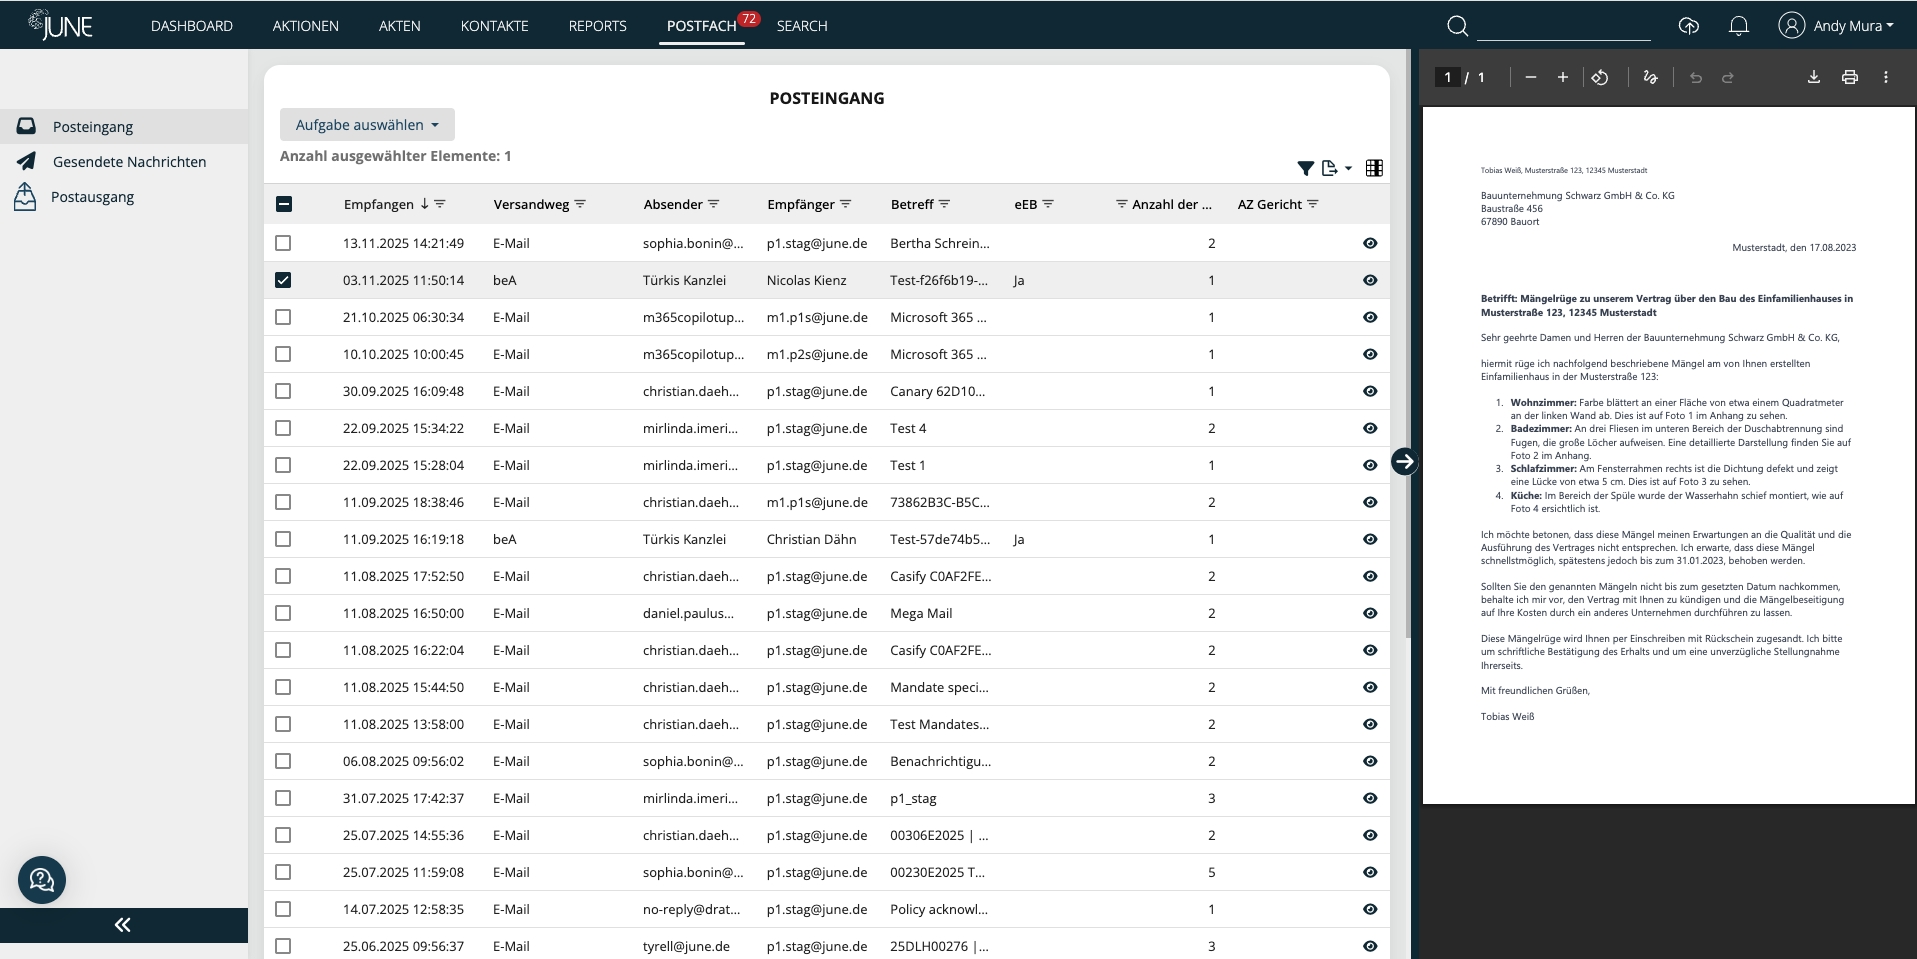Open the Aufgabe auswählen dropdown
This screenshot has width=1917, height=959.
[366, 124]
